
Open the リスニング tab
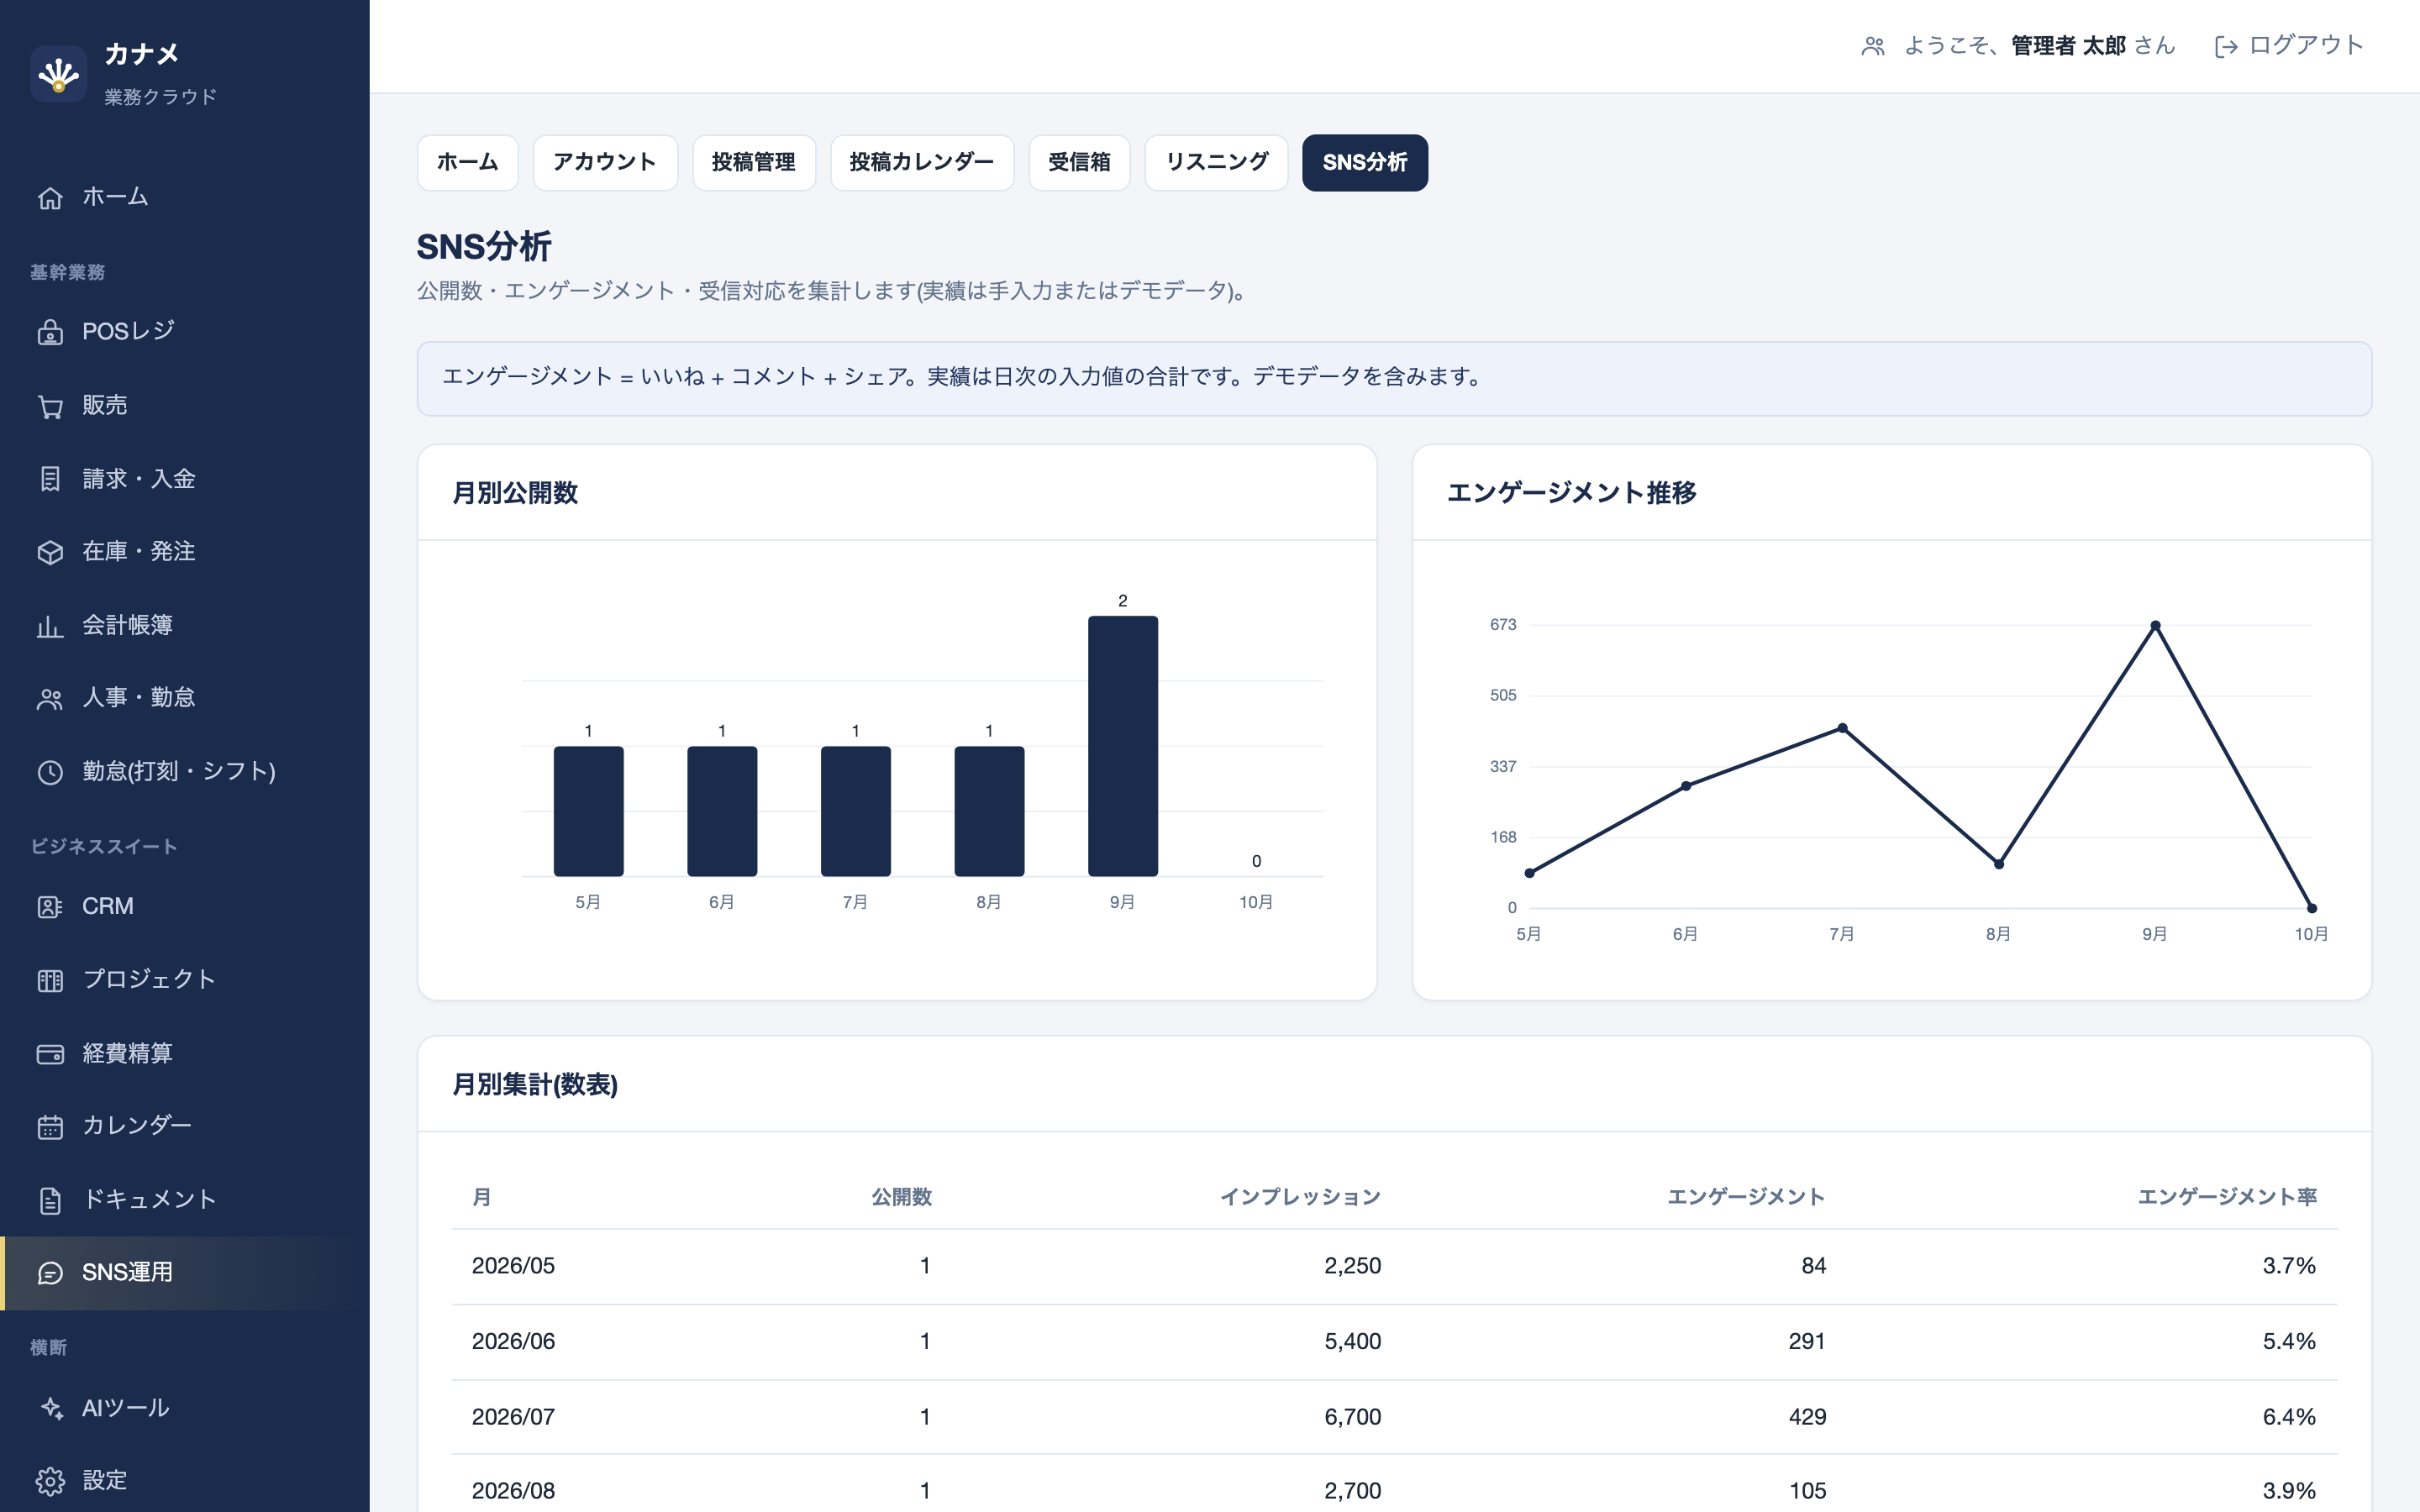point(1216,162)
